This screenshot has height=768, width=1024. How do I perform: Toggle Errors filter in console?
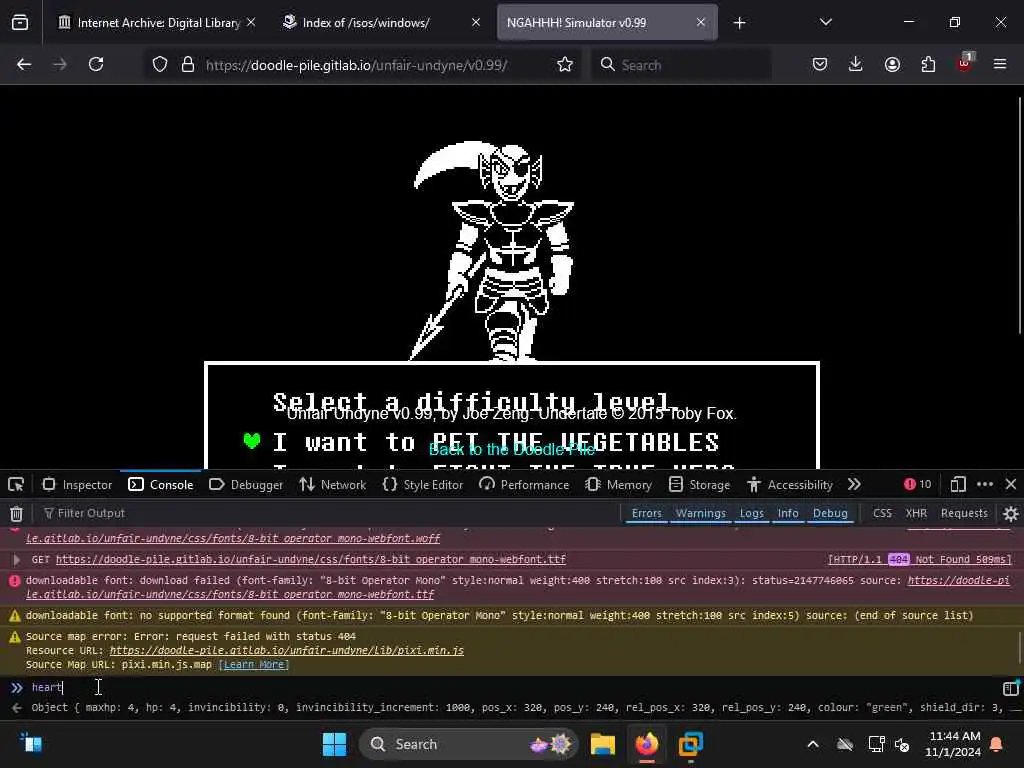tap(647, 513)
